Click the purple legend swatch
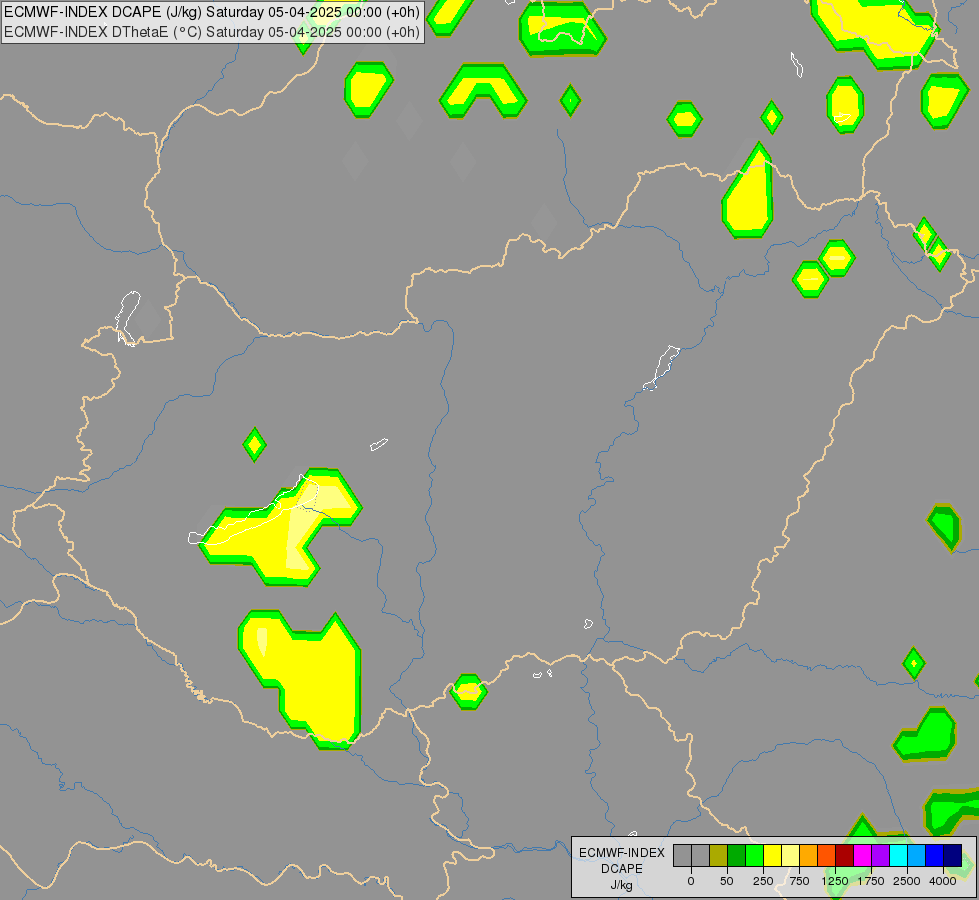 point(881,855)
